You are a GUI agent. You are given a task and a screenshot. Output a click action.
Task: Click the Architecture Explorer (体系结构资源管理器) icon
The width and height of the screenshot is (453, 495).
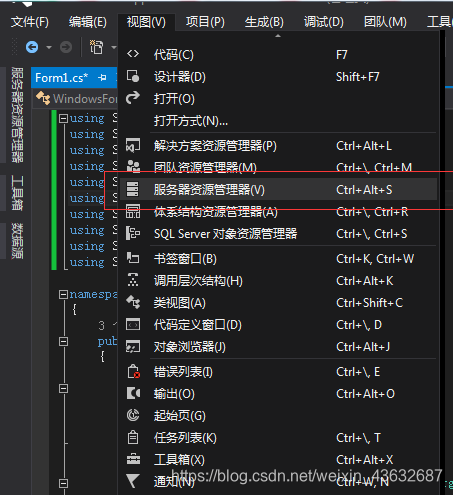(133, 211)
